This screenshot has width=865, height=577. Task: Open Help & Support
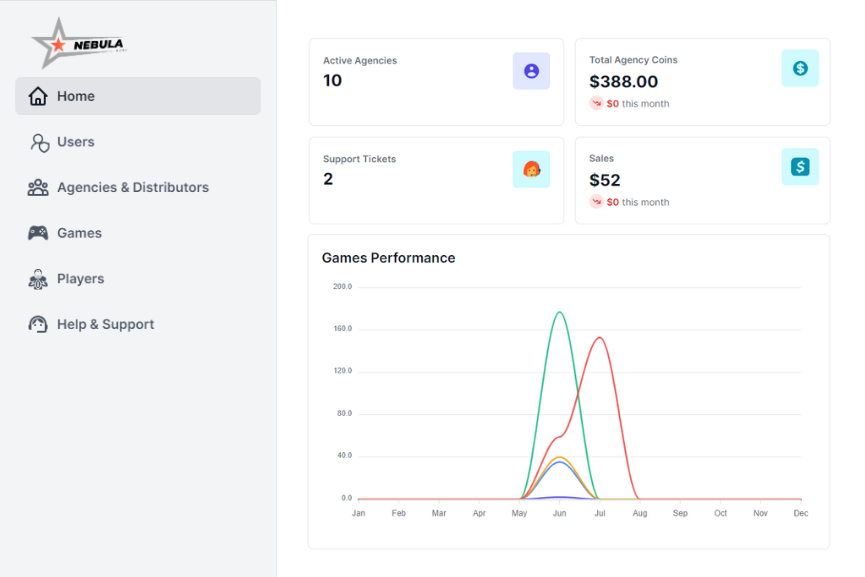138,324
